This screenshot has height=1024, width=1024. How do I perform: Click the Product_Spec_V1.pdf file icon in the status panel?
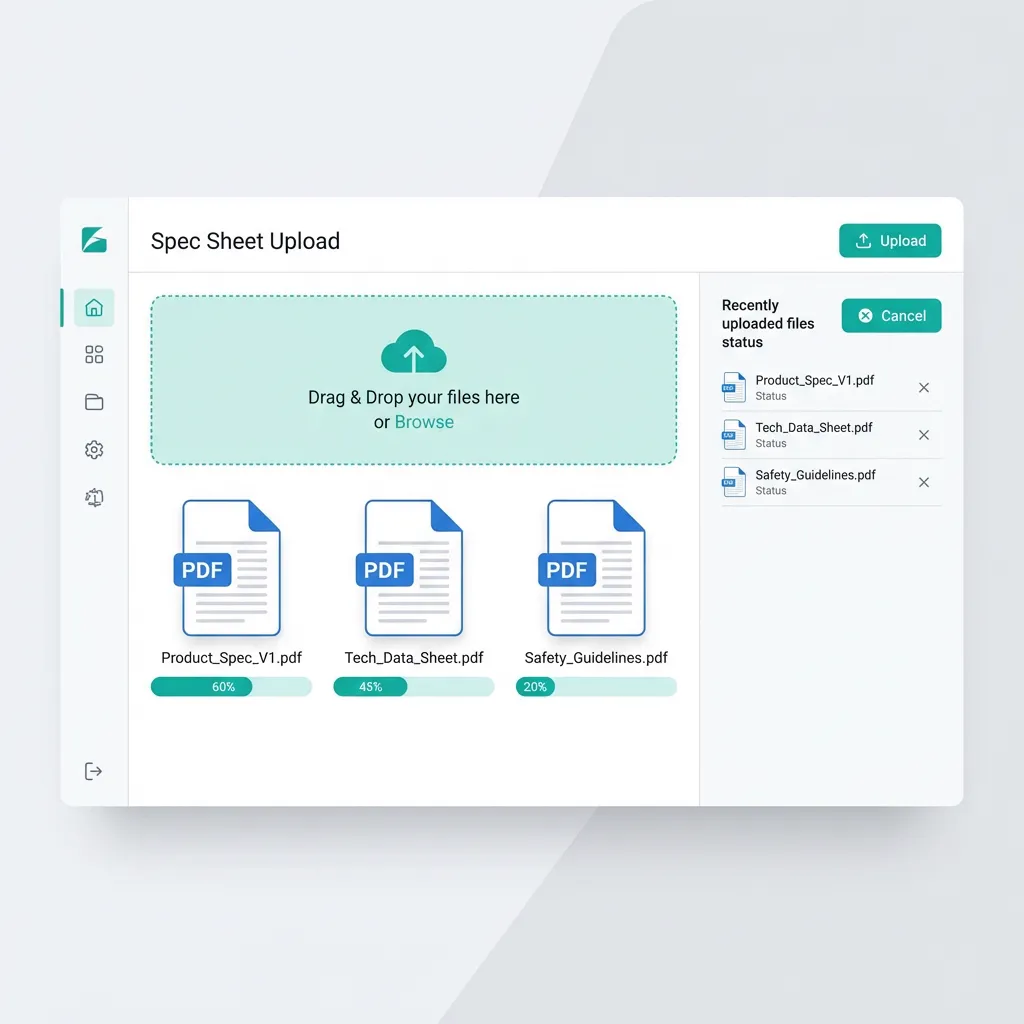[734, 387]
